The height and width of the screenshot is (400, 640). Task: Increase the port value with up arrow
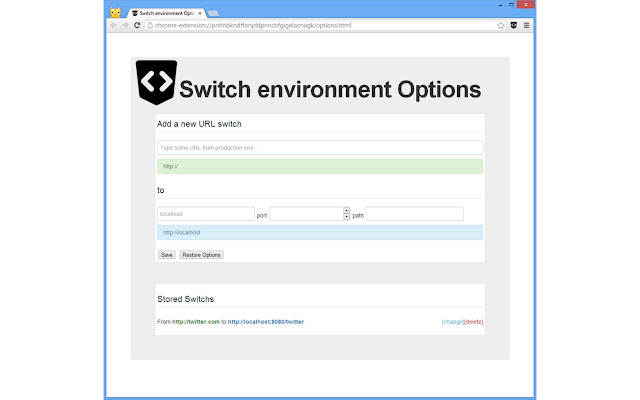347,211
